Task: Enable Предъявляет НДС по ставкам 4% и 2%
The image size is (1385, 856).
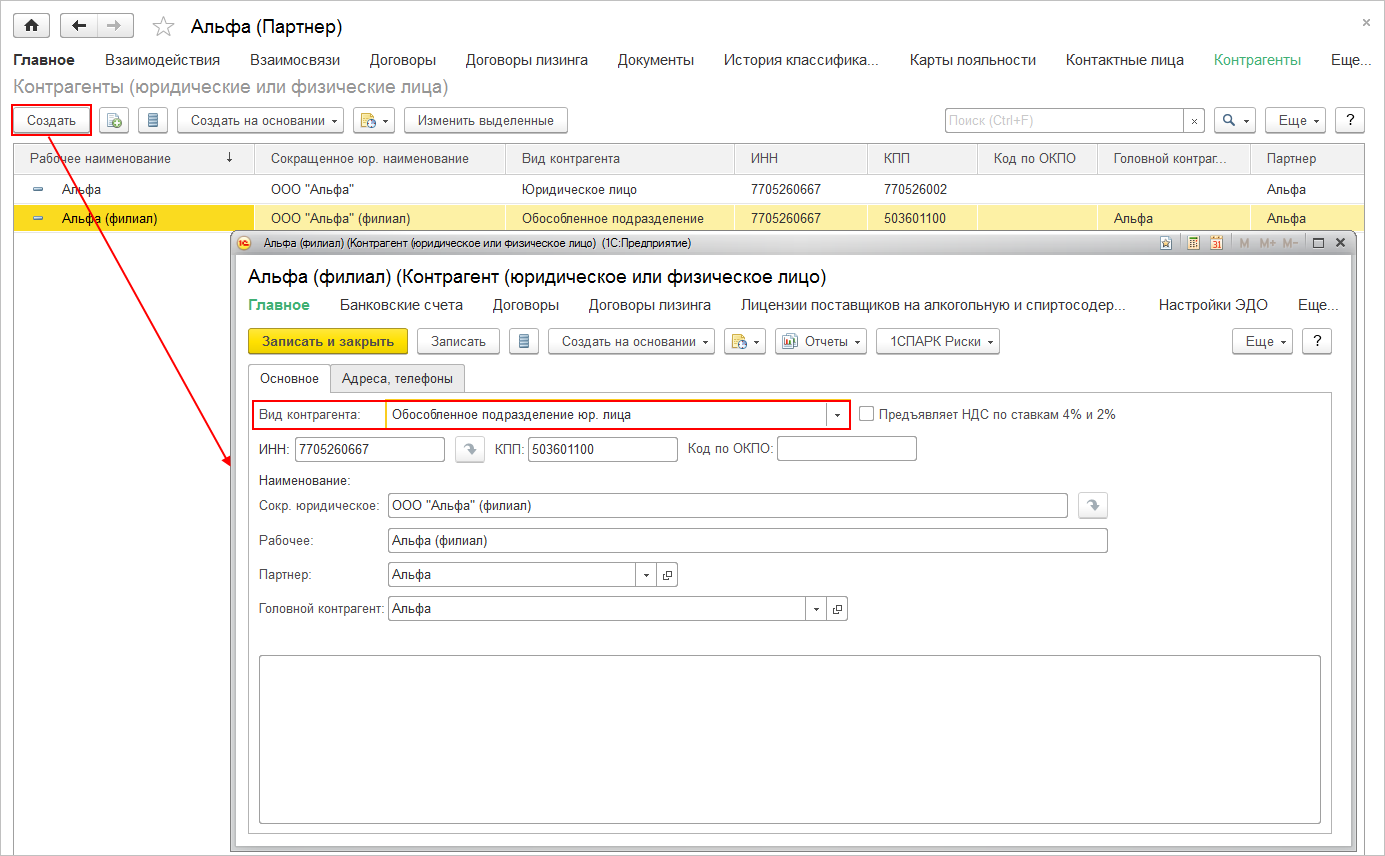Action: tap(866, 414)
